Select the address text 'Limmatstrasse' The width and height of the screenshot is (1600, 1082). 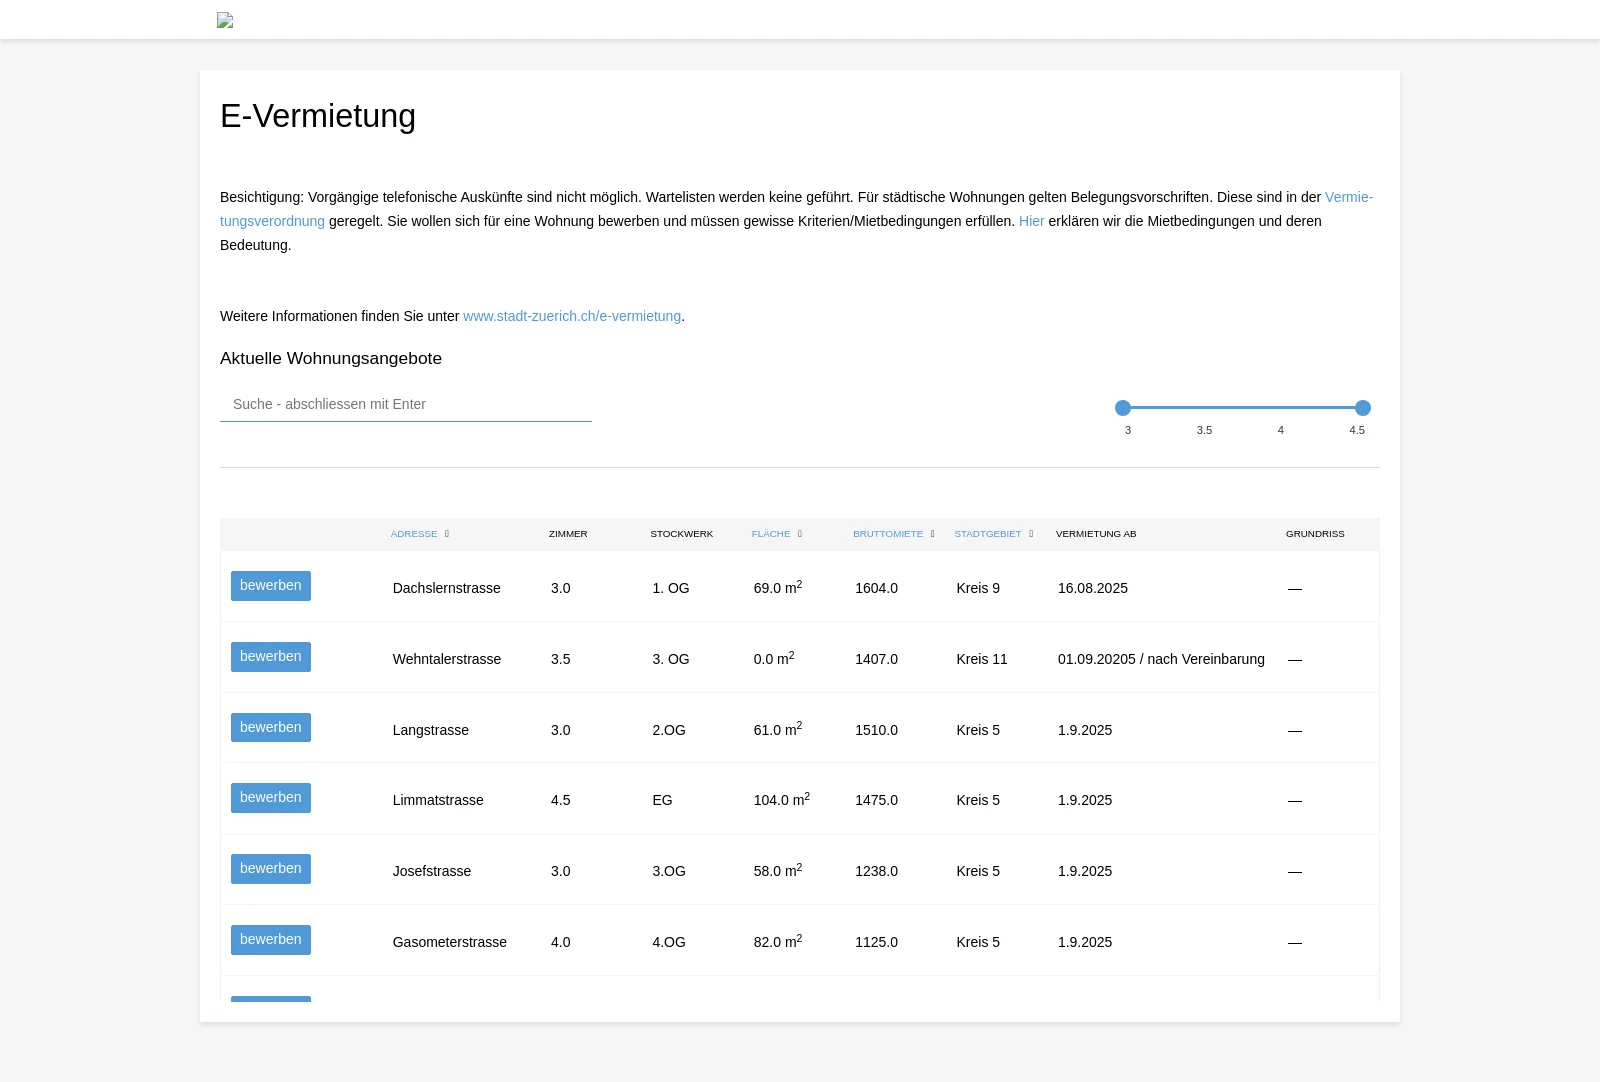point(438,800)
